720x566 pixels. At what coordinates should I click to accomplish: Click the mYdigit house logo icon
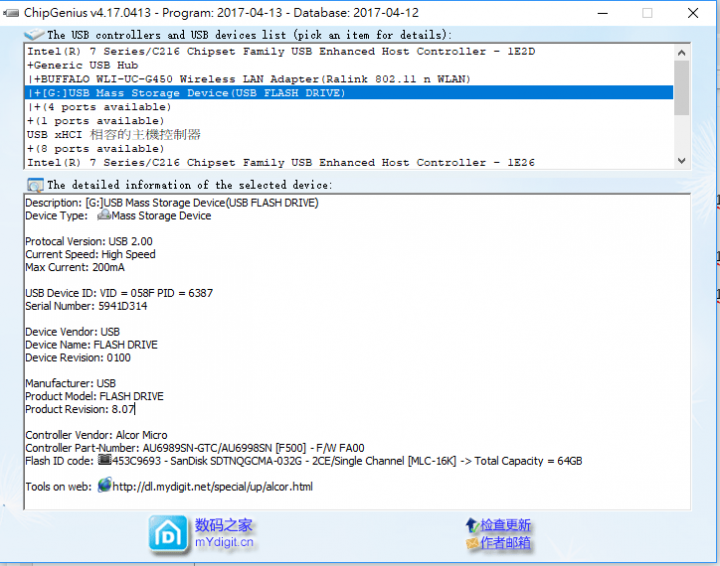pos(168,534)
